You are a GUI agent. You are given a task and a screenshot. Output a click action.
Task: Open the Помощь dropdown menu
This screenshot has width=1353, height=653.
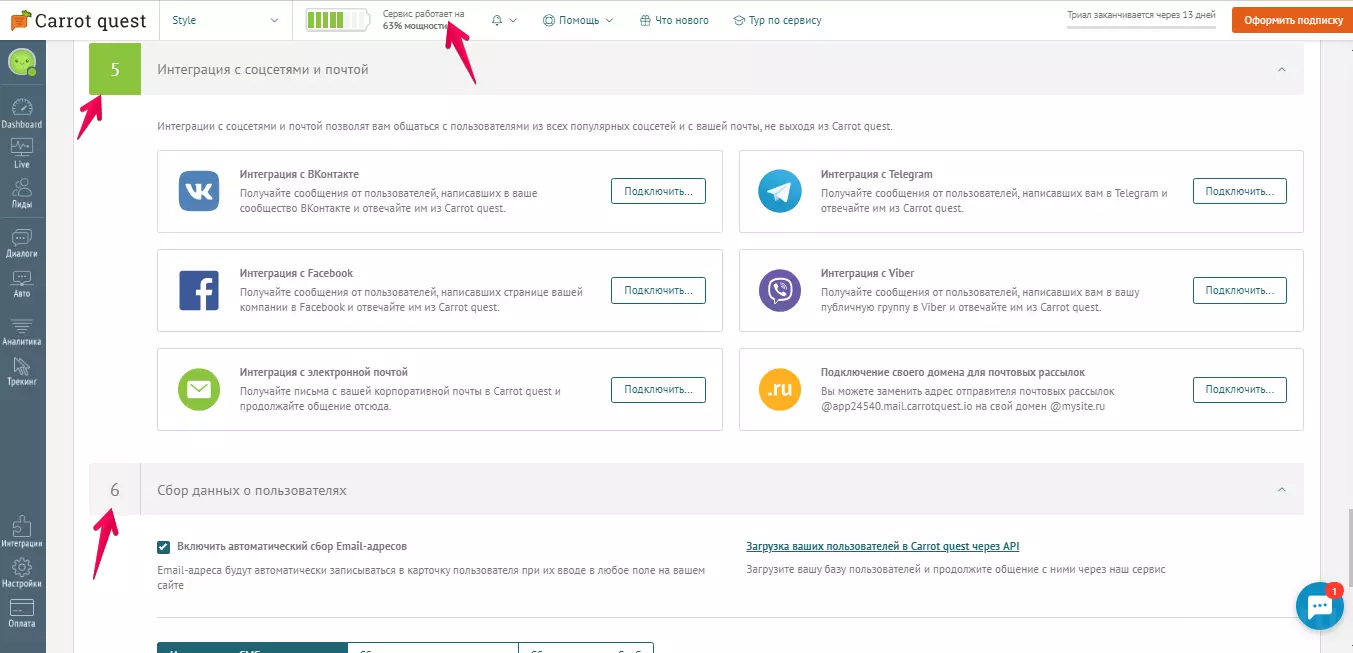[577, 20]
